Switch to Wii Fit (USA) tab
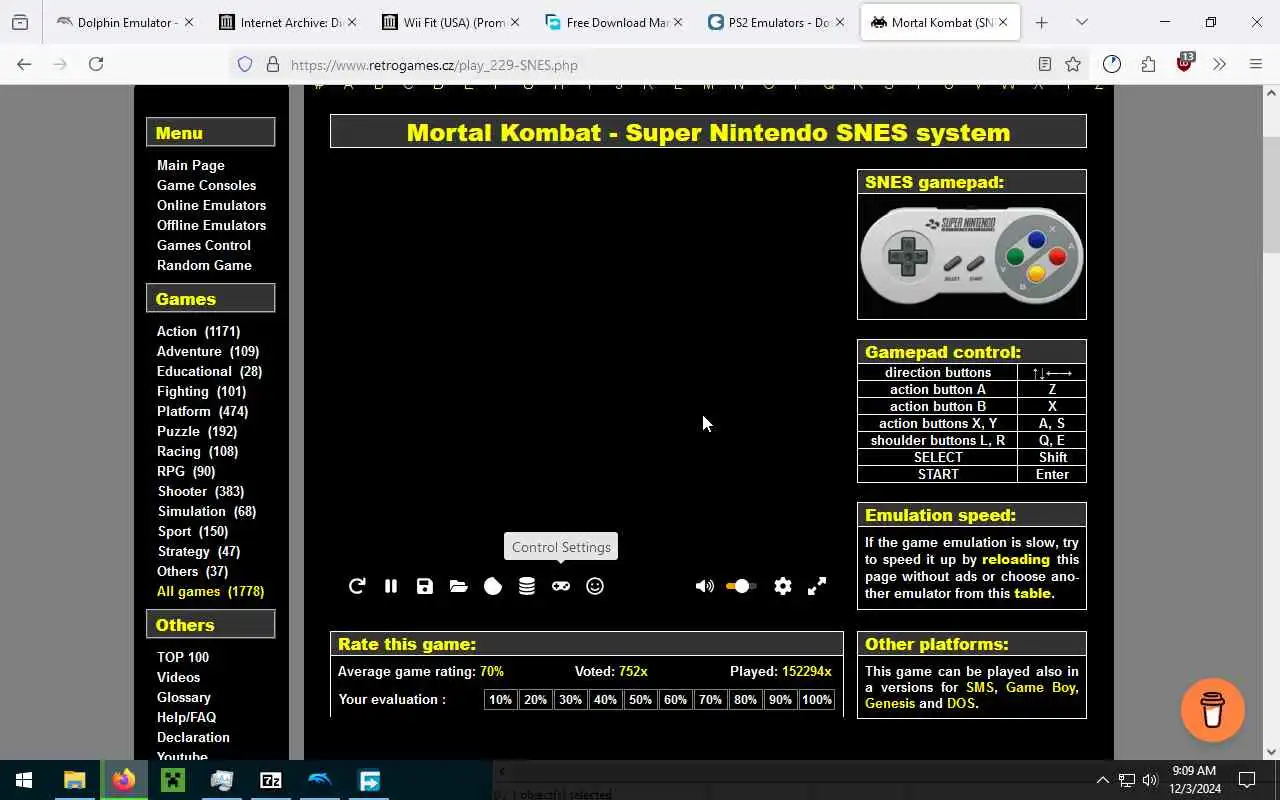 451,22
